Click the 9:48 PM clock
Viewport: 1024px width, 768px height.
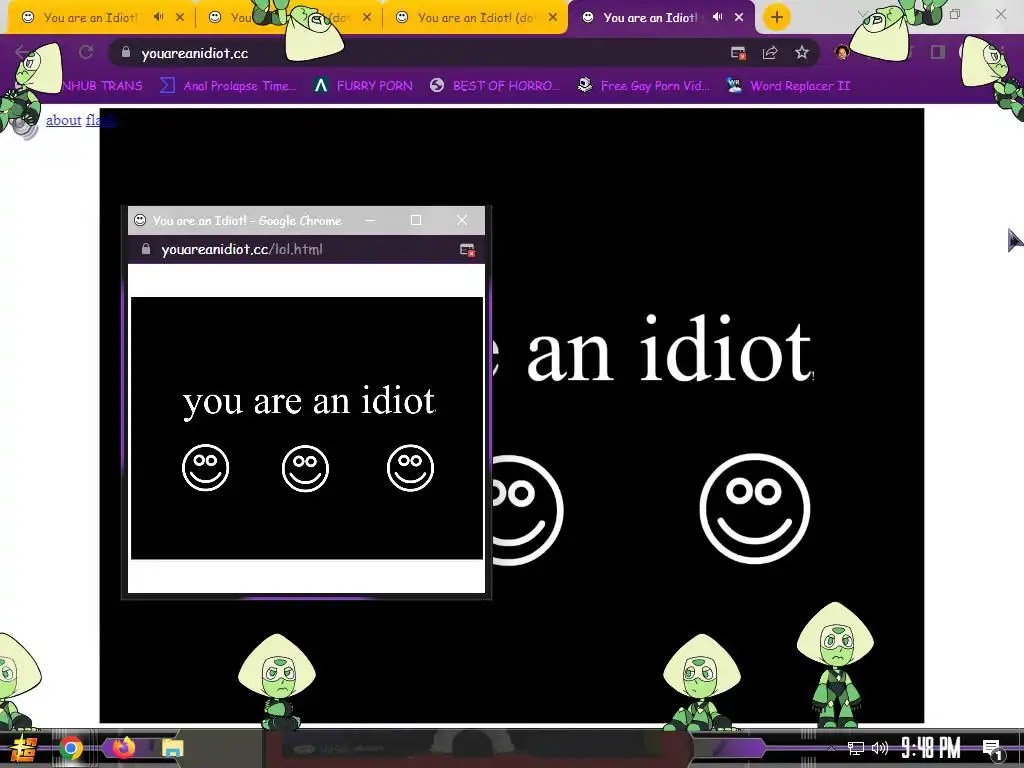[931, 748]
